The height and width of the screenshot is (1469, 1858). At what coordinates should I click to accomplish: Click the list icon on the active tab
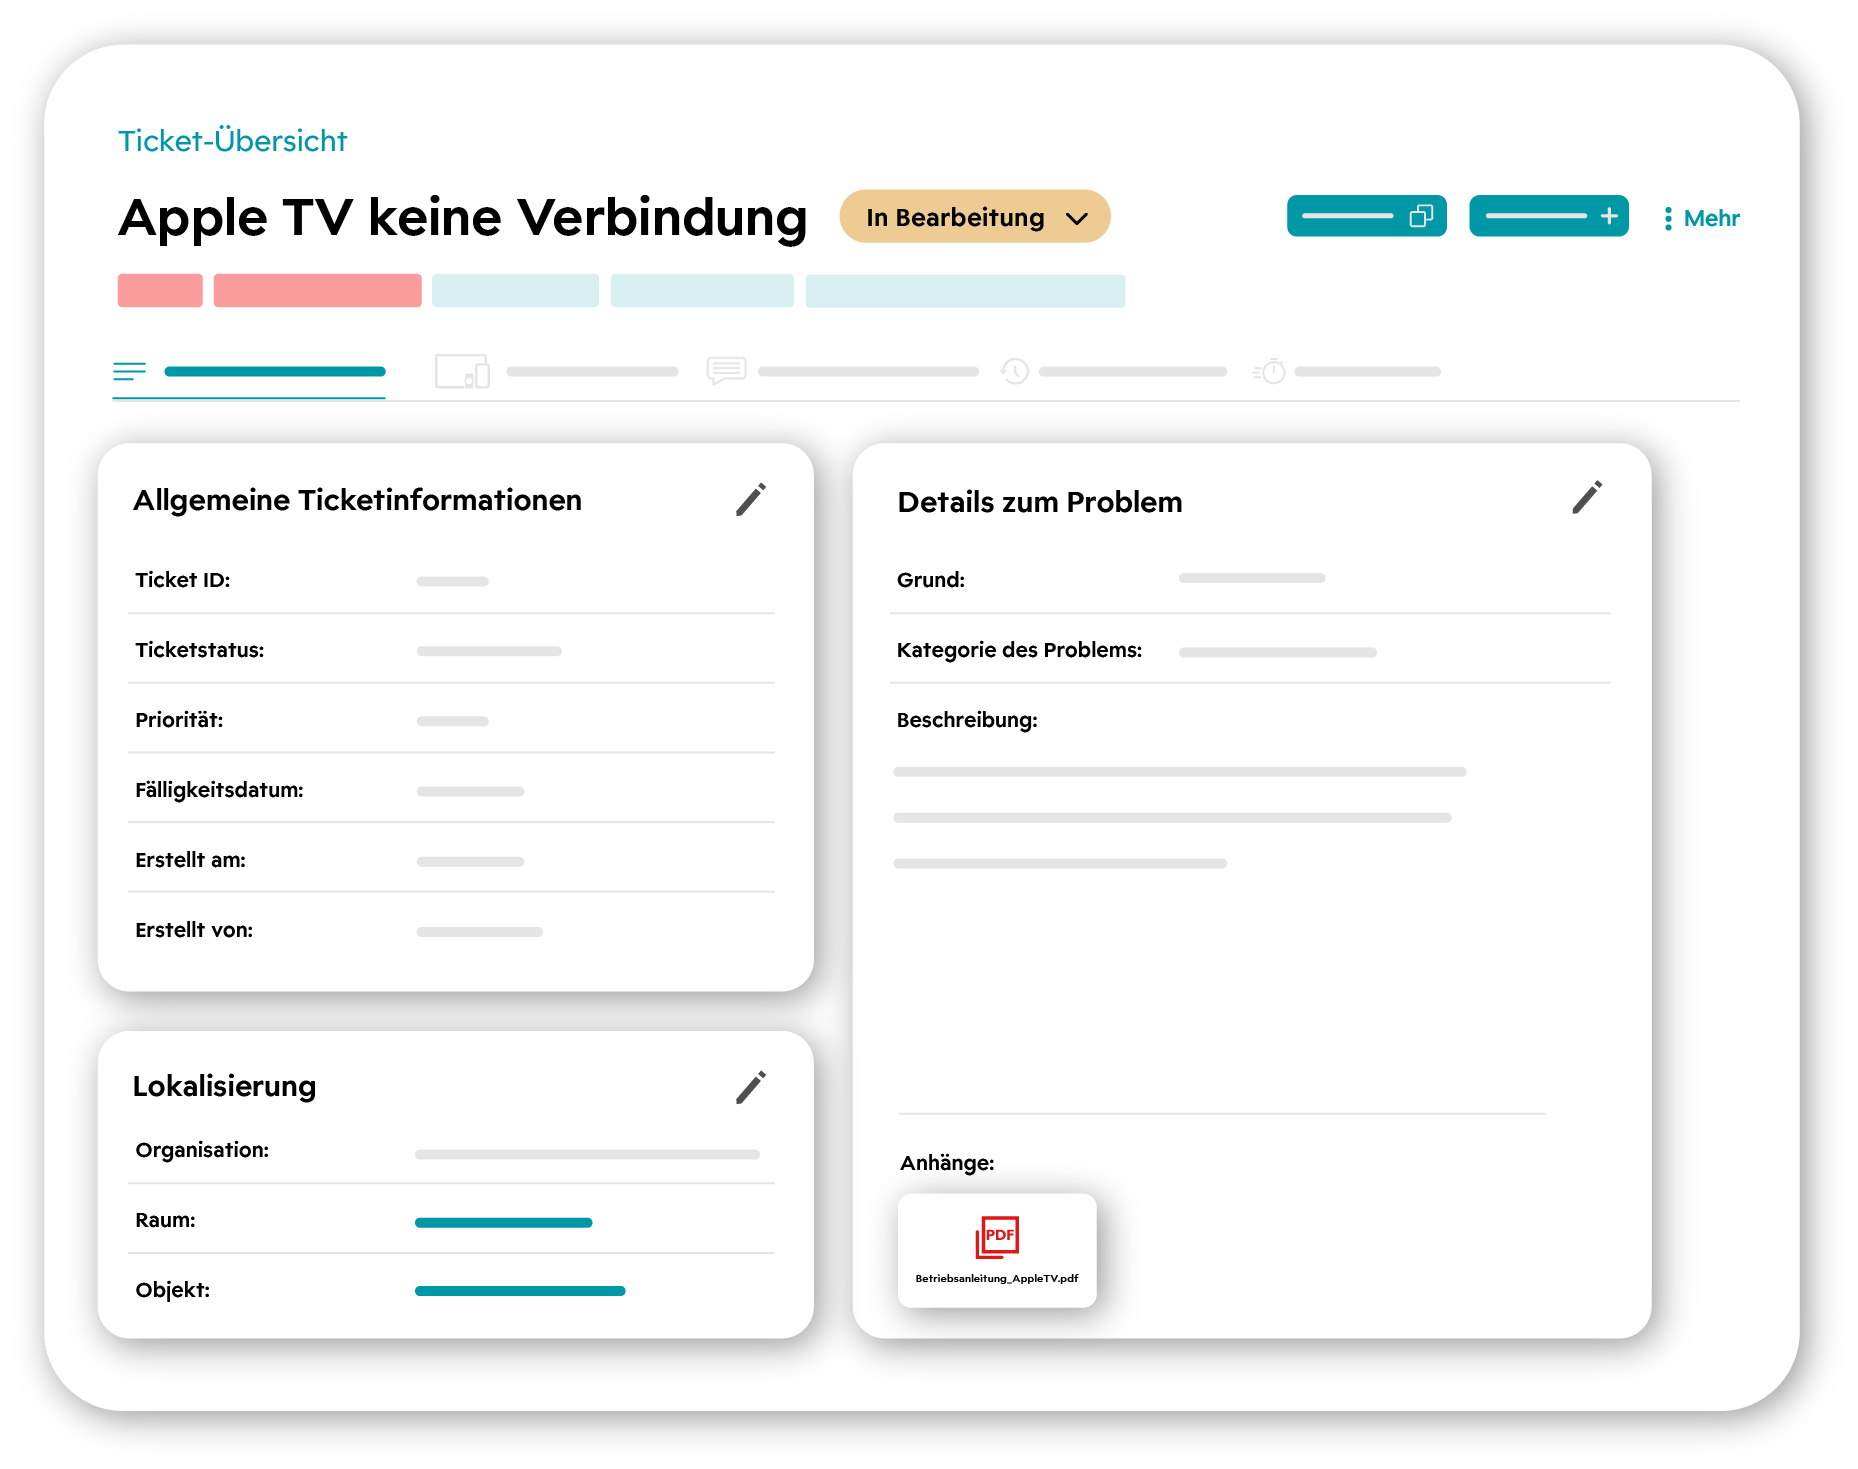[x=130, y=371]
